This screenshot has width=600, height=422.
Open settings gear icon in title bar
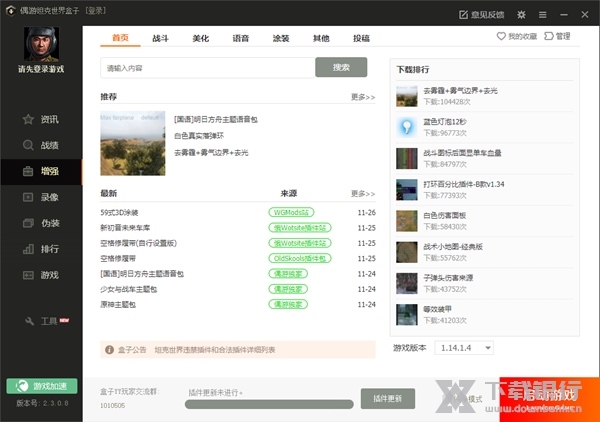pyautogui.click(x=521, y=15)
